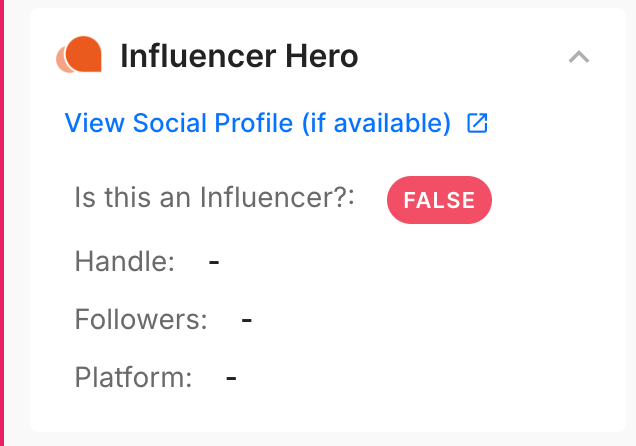This screenshot has height=446, width=636.
Task: Click the dash value beside Platform
Action: [231, 378]
